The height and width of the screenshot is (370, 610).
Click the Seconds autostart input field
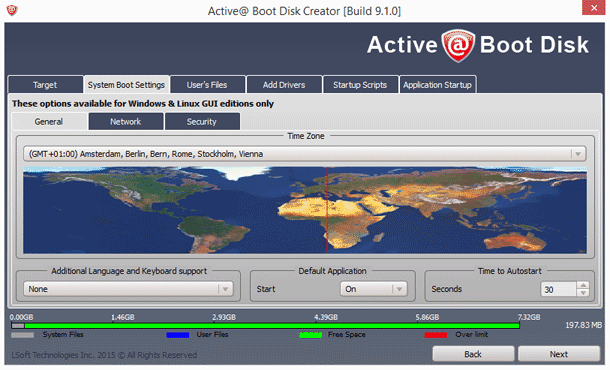(558, 289)
